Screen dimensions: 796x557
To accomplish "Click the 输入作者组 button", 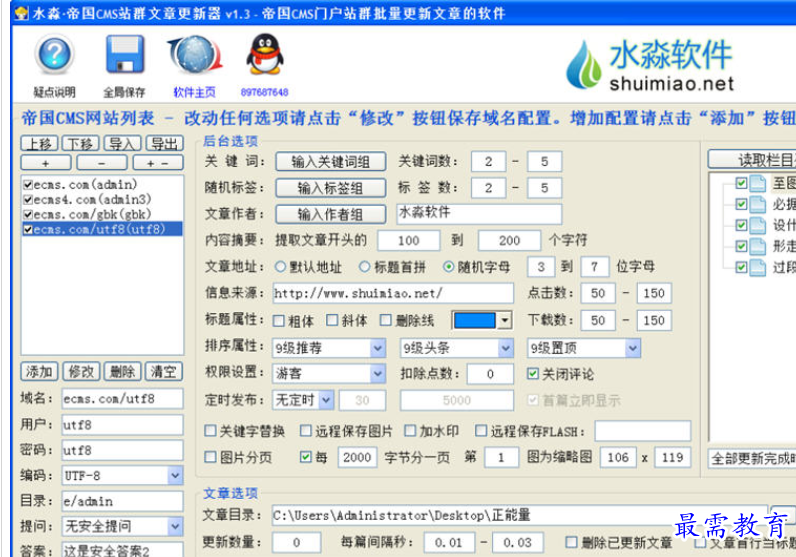I will [x=330, y=214].
